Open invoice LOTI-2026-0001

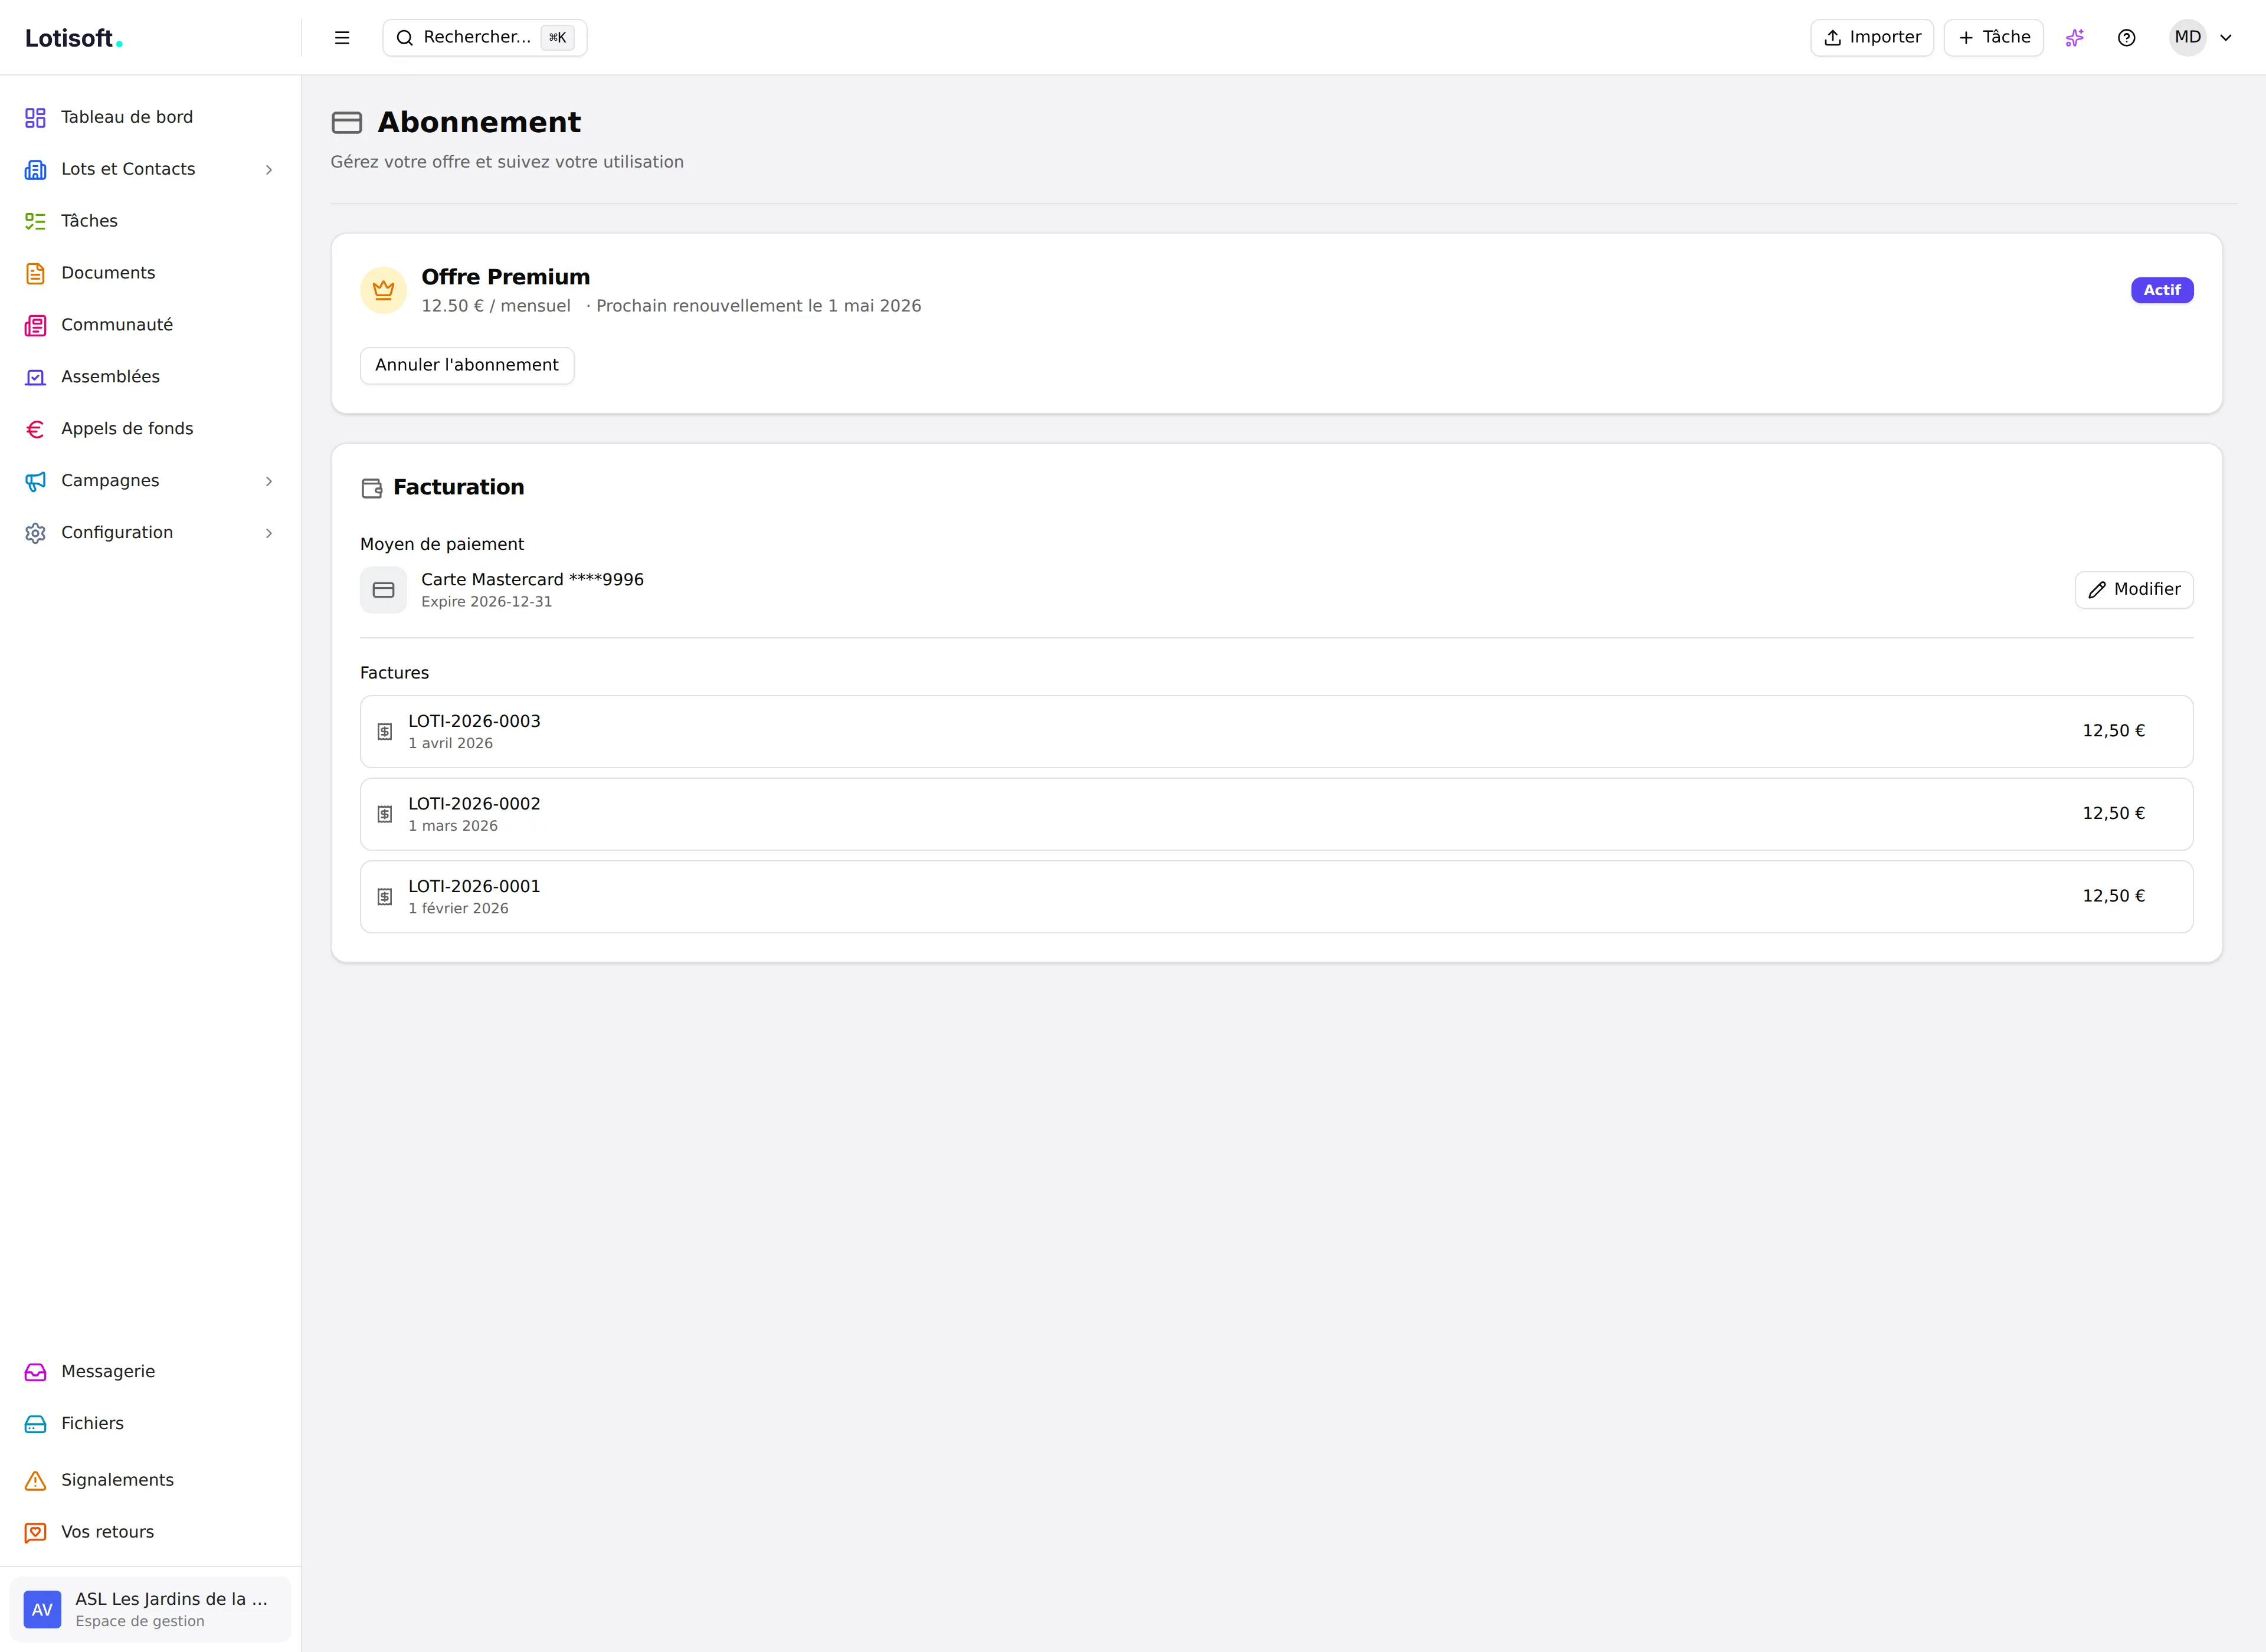click(1277, 897)
